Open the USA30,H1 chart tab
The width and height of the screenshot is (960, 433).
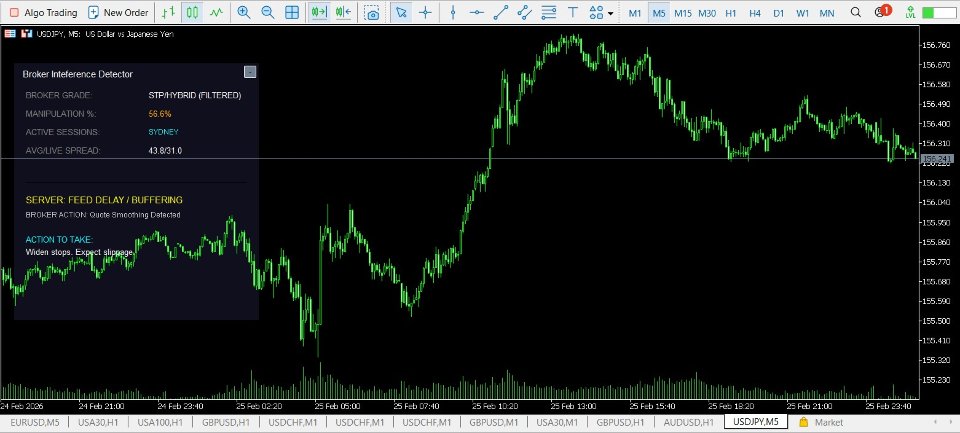(99, 422)
